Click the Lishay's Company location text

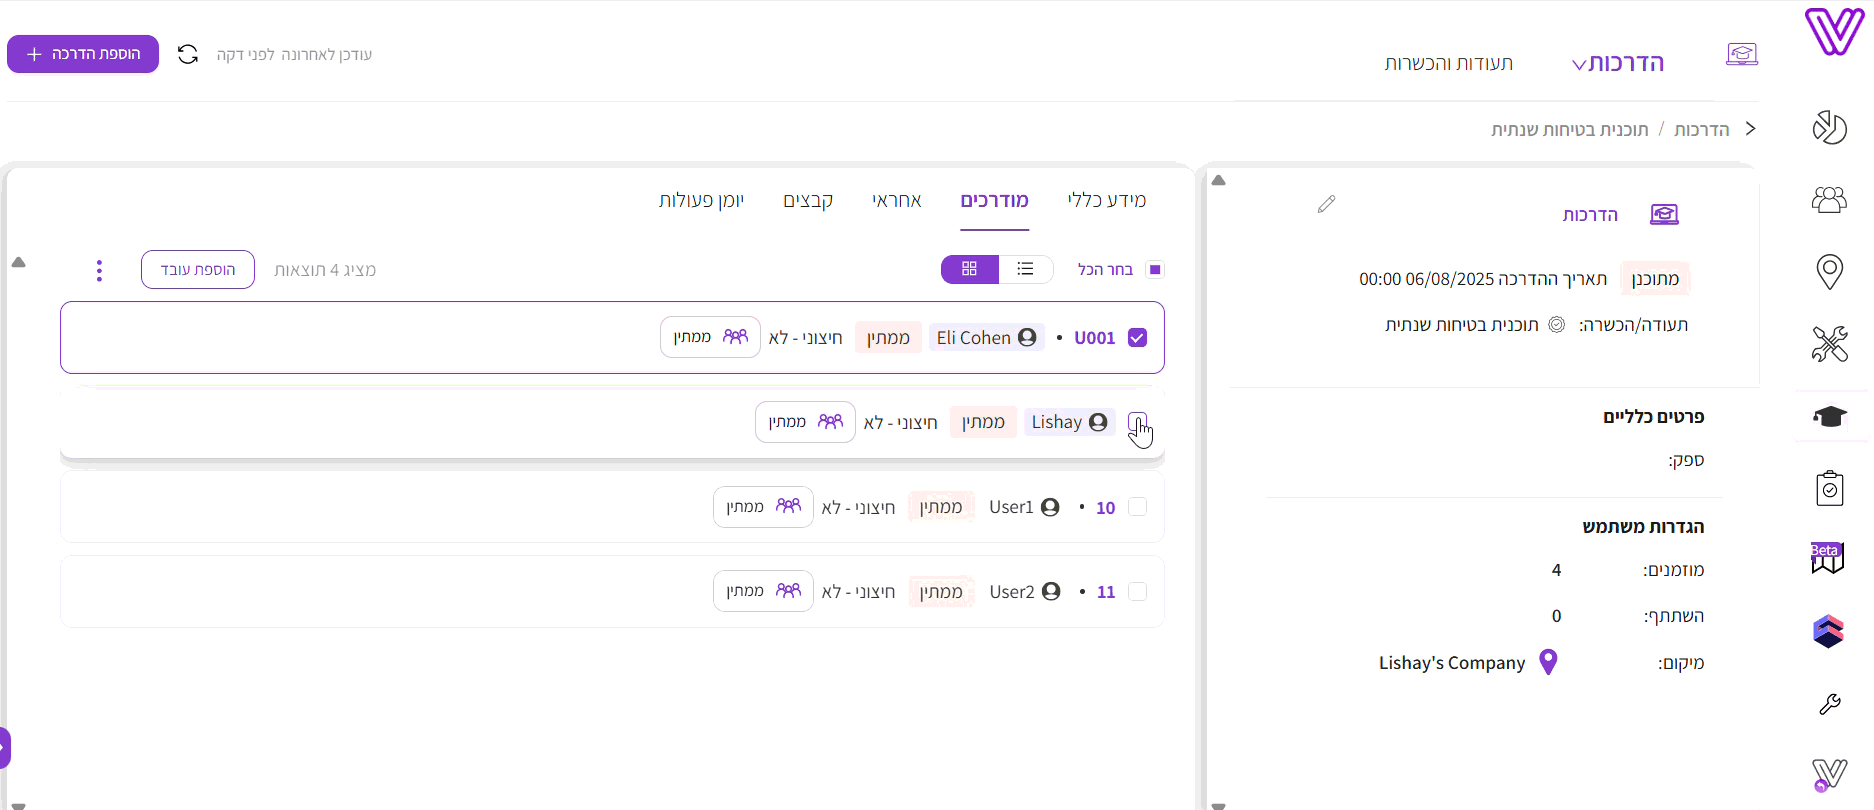[x=1452, y=663]
